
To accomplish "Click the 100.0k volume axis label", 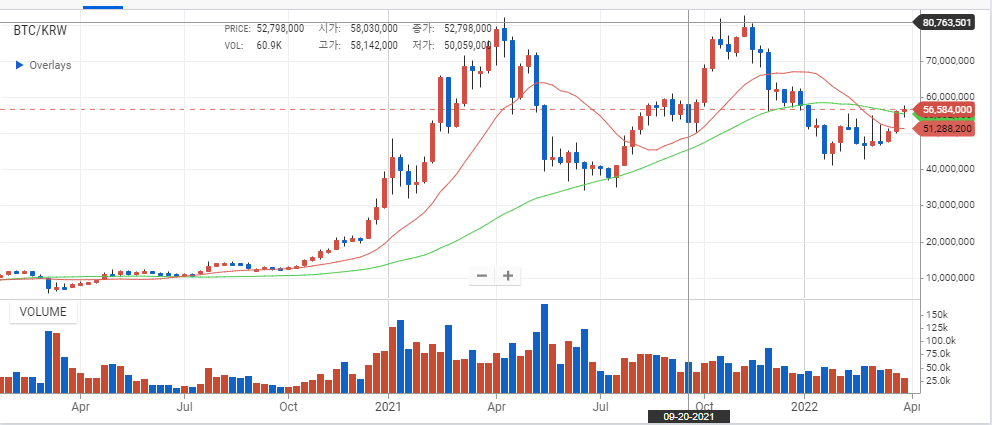I will 939,341.
